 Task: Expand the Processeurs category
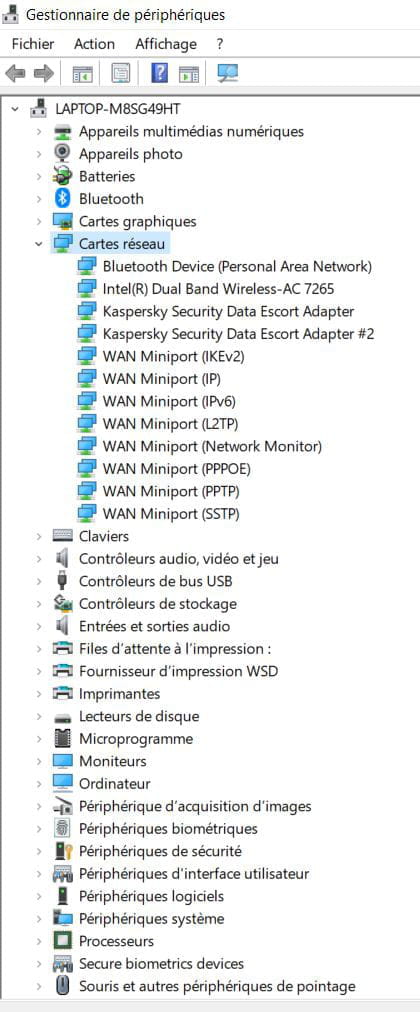pos(39,941)
